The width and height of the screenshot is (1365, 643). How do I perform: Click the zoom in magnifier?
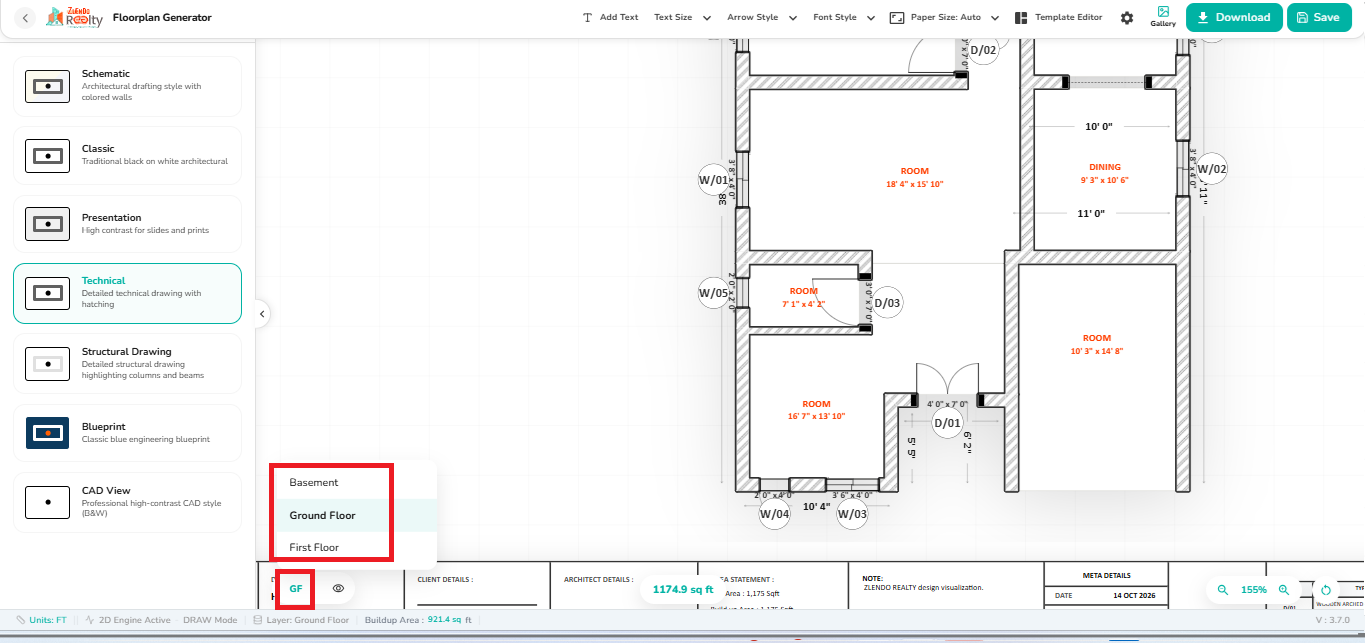click(1284, 590)
